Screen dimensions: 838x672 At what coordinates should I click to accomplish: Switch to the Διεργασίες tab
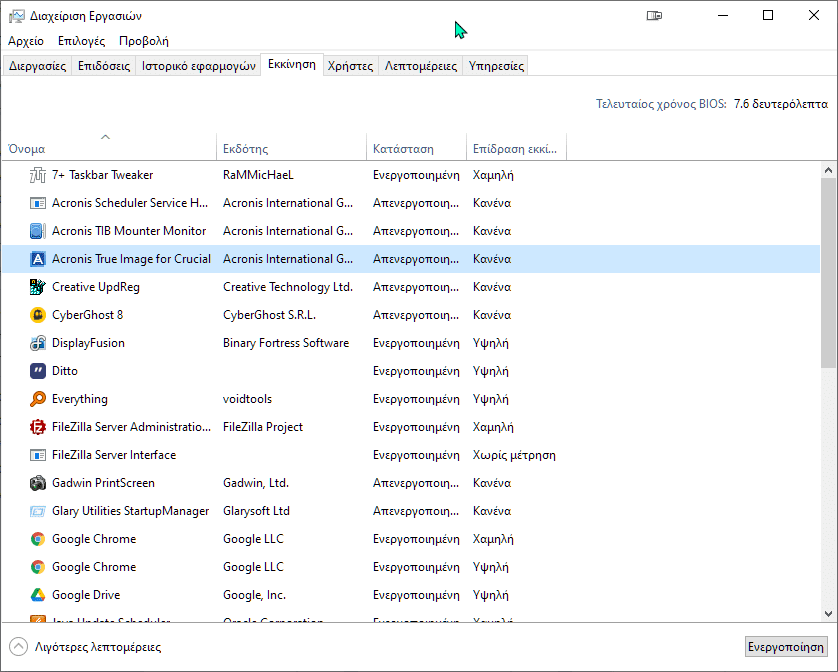tap(37, 66)
